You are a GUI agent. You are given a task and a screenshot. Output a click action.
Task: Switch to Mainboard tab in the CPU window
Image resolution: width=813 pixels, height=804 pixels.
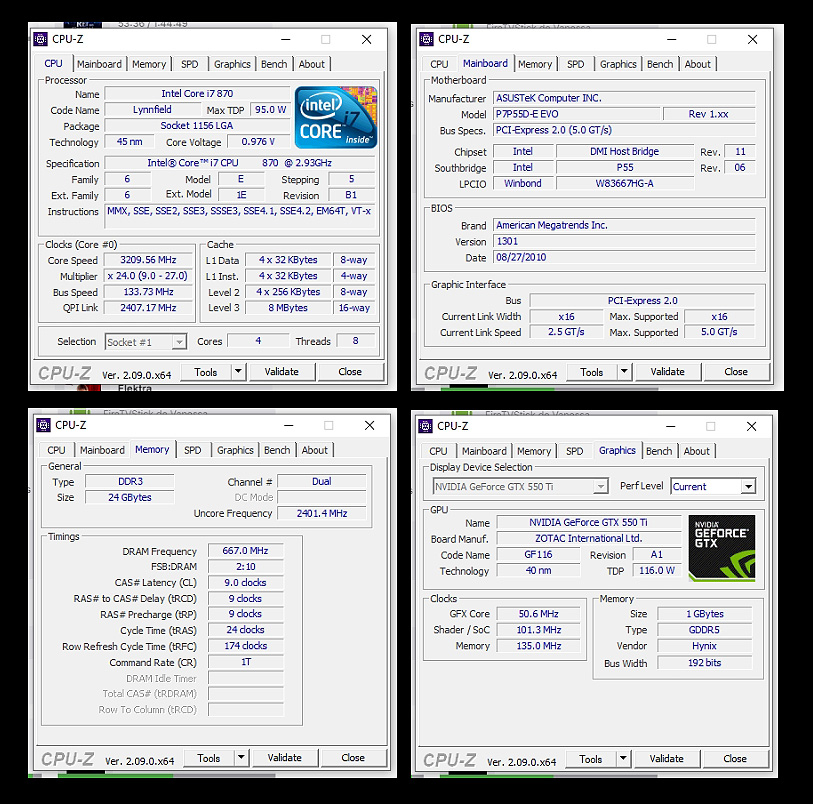(x=99, y=64)
